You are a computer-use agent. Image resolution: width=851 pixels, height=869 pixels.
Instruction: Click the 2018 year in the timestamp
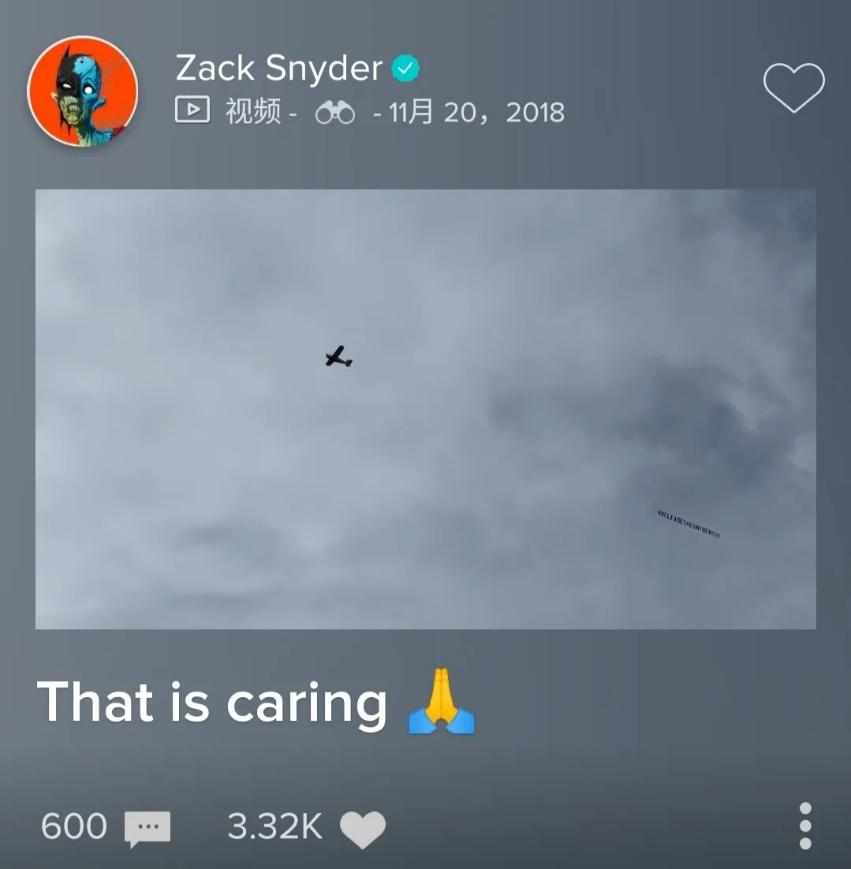(535, 113)
